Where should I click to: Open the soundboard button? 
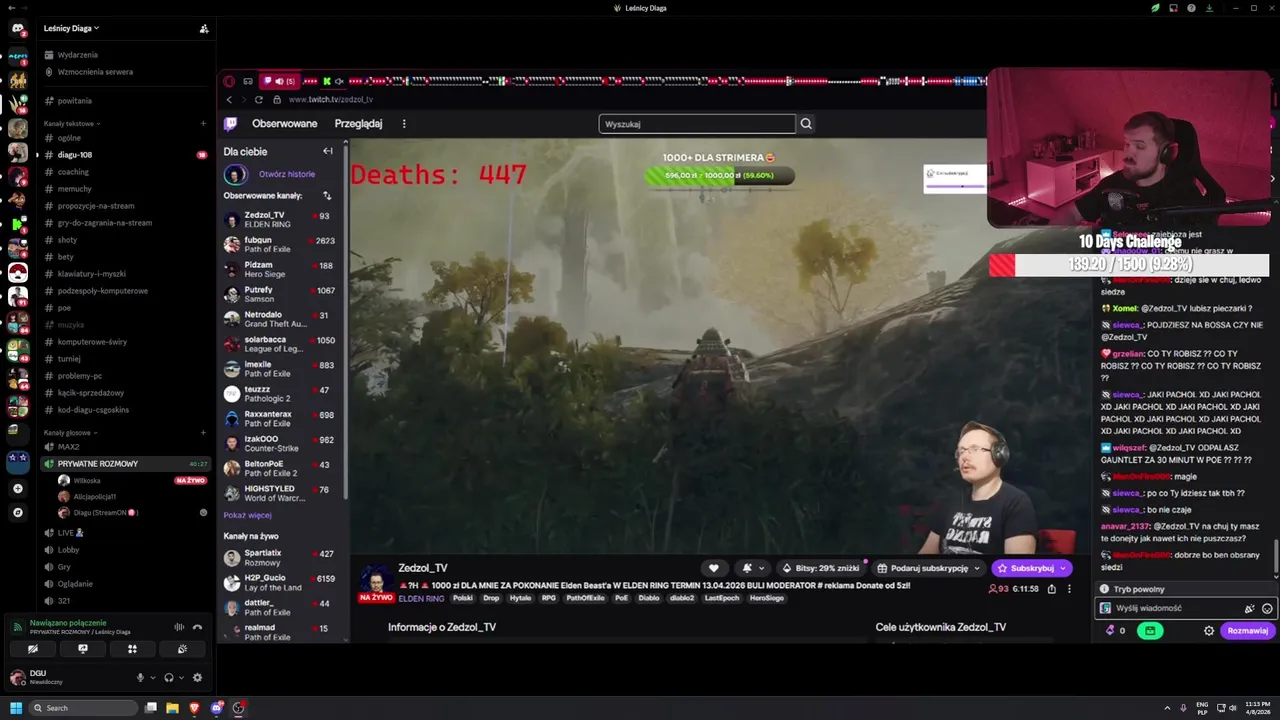pos(182,649)
